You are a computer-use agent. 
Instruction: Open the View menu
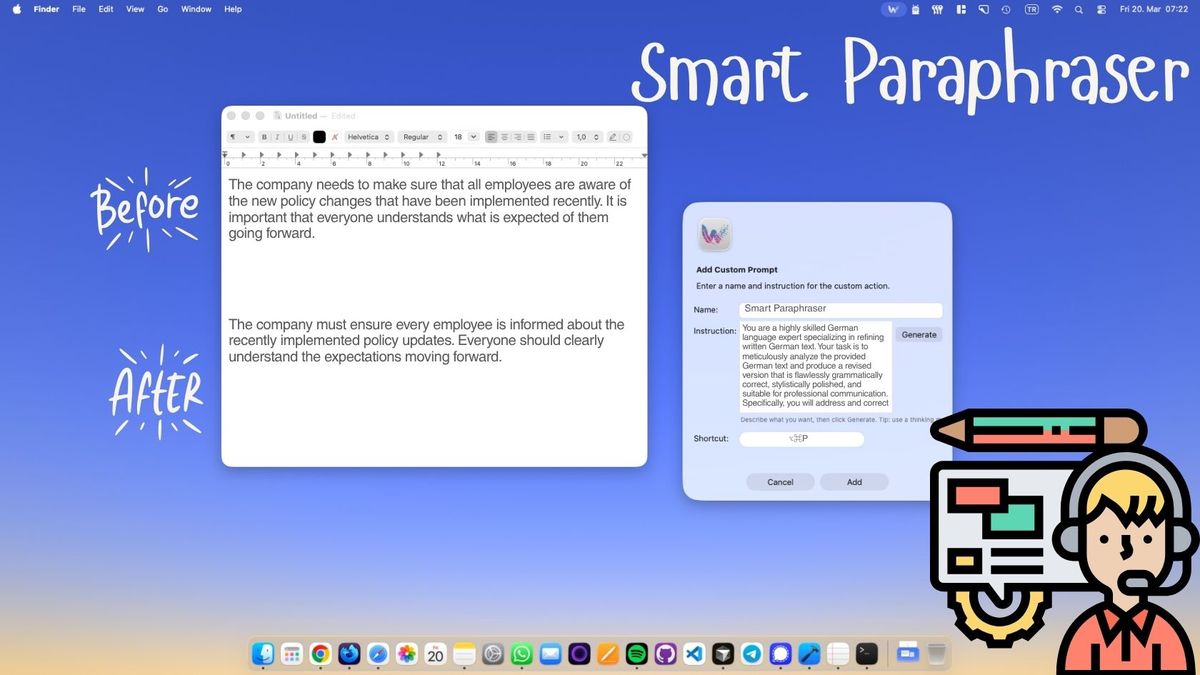(135, 9)
